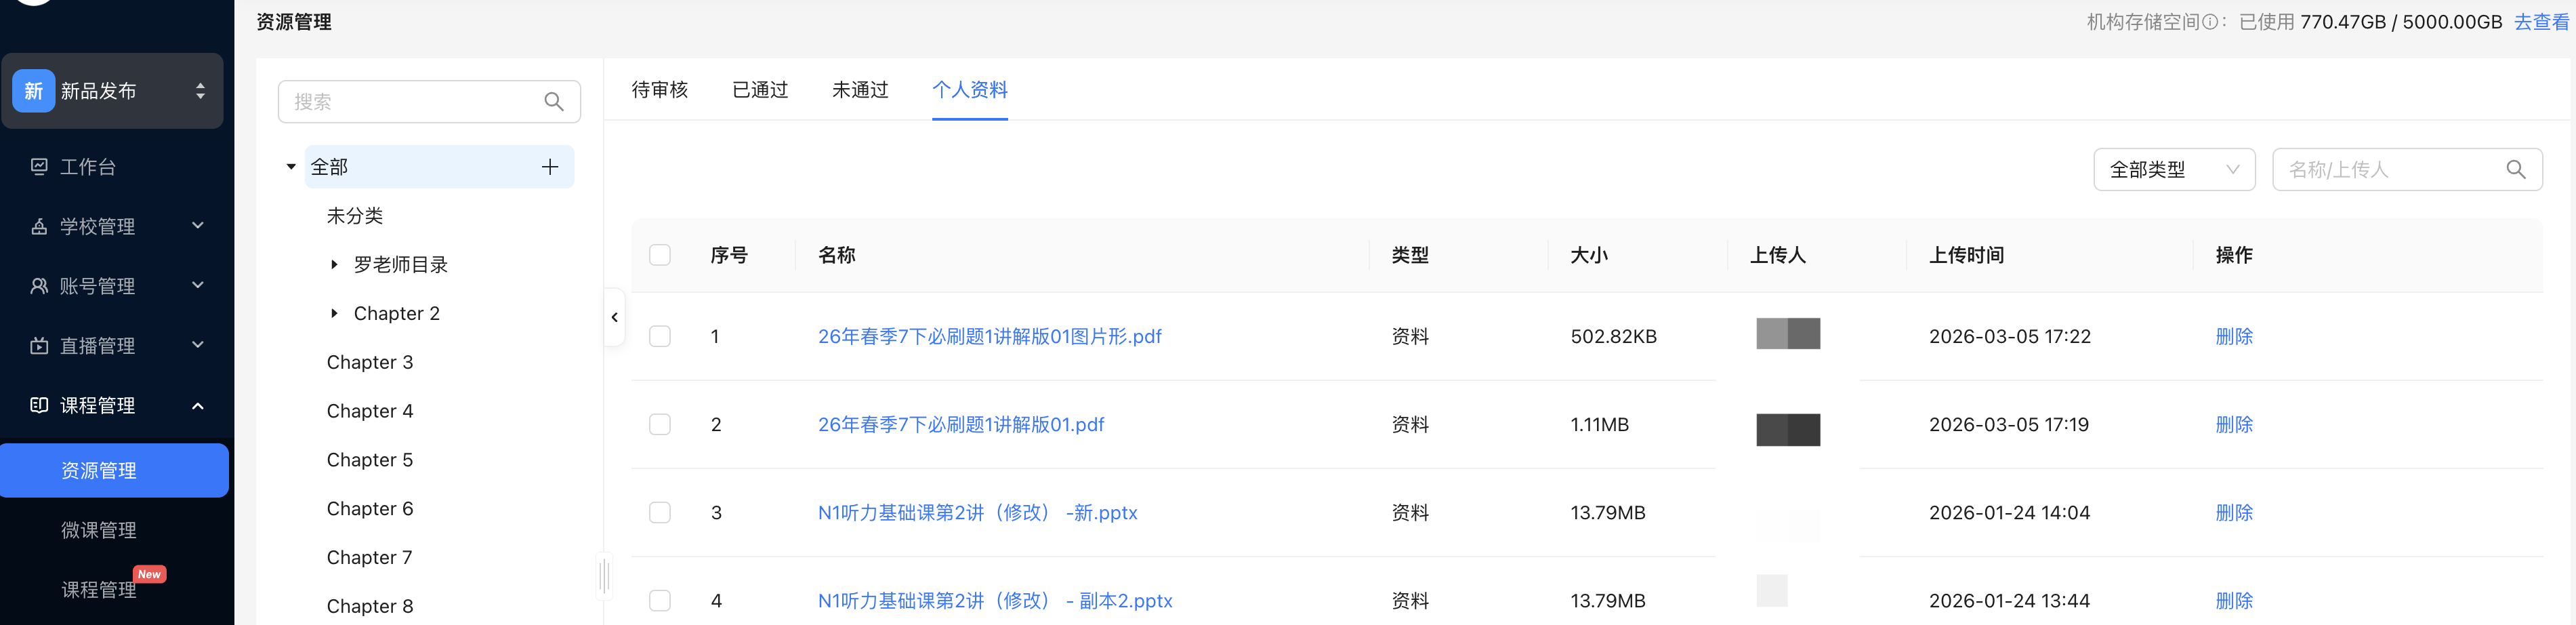The width and height of the screenshot is (2576, 625).
Task: Toggle the select-all header checkbox
Action: 660,255
